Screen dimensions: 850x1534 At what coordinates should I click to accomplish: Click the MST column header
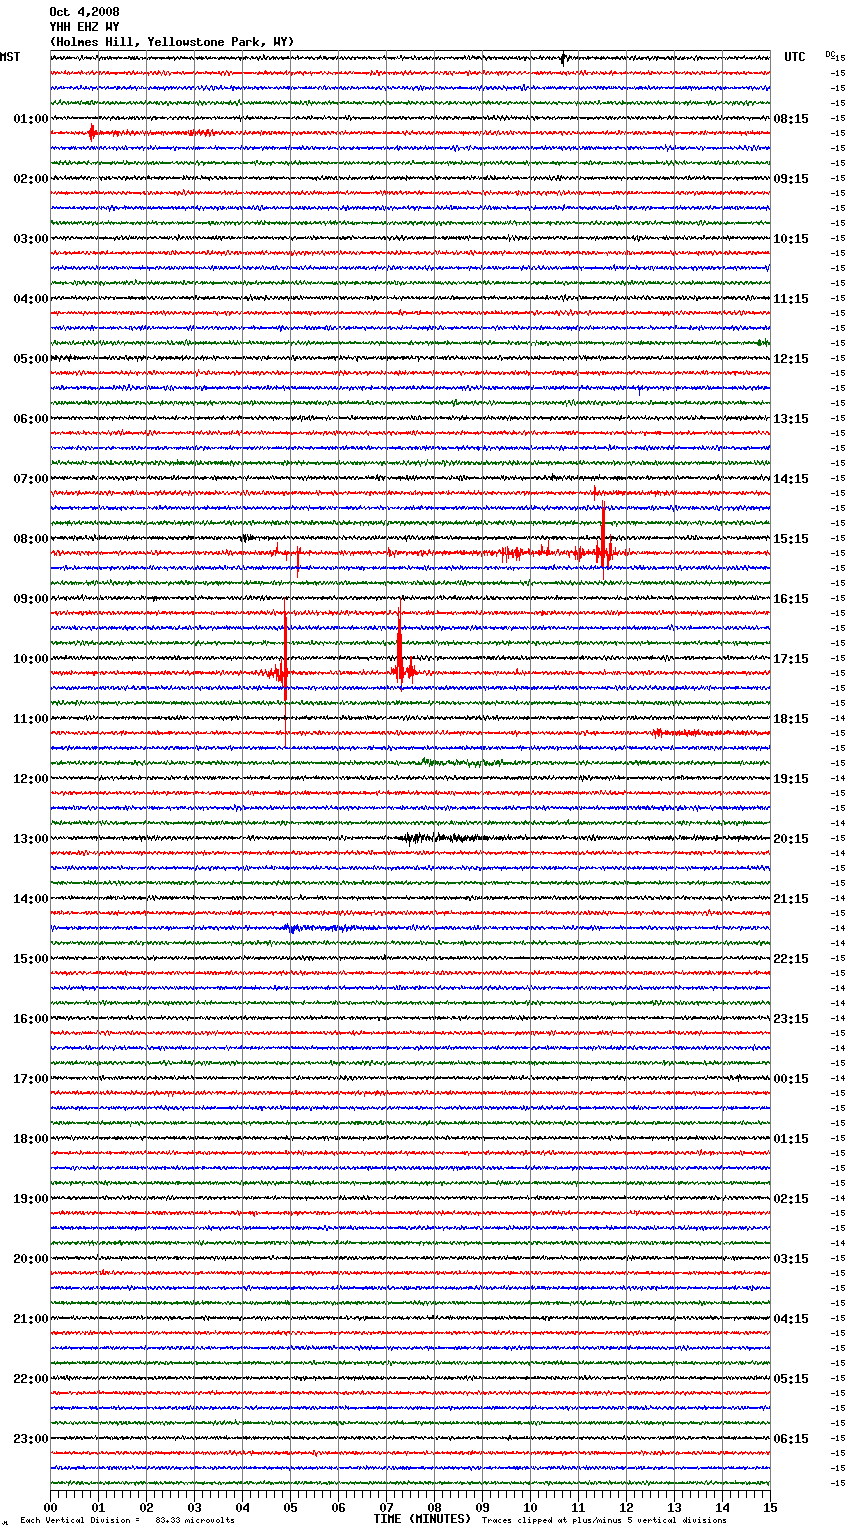10,57
